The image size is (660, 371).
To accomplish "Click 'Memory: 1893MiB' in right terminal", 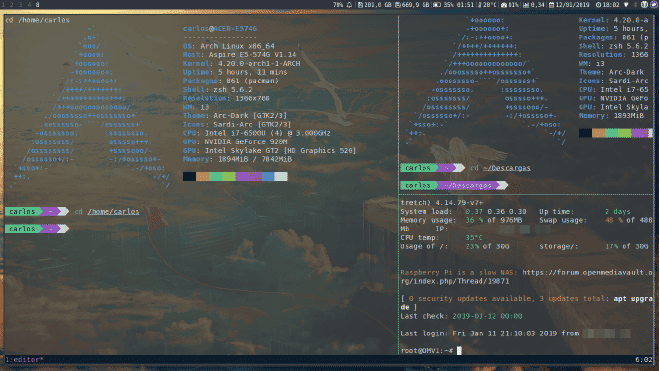I will pos(611,116).
